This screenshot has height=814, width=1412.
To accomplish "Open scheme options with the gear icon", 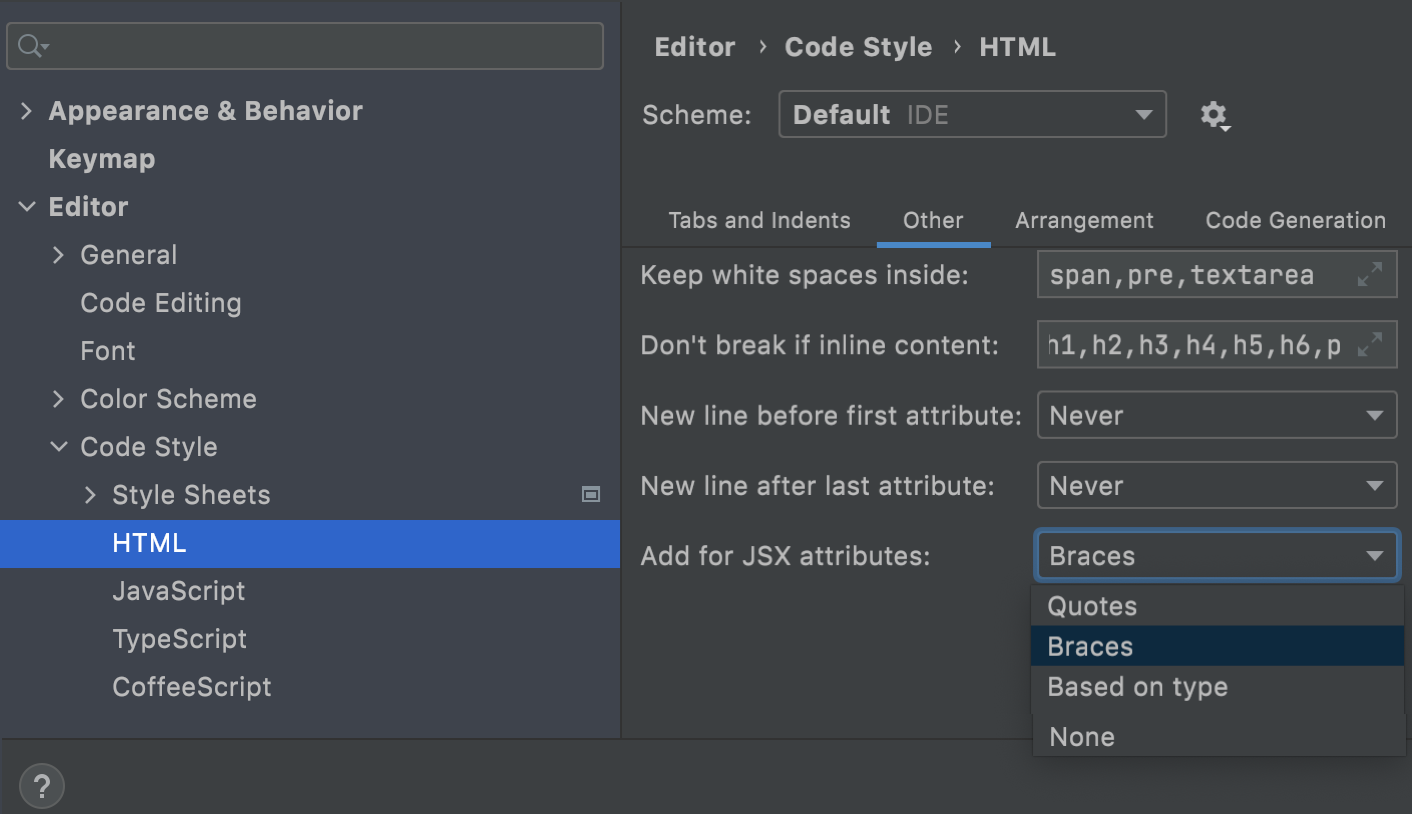I will (1215, 115).
